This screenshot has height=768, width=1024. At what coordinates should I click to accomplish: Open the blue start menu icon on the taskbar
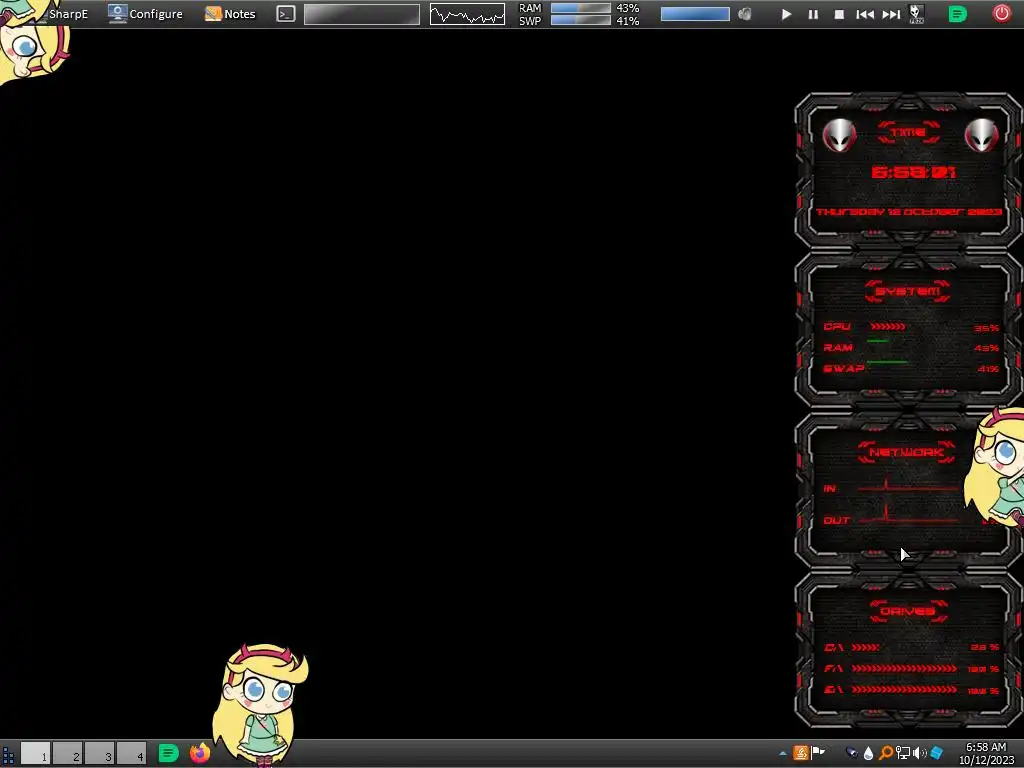tap(8, 755)
